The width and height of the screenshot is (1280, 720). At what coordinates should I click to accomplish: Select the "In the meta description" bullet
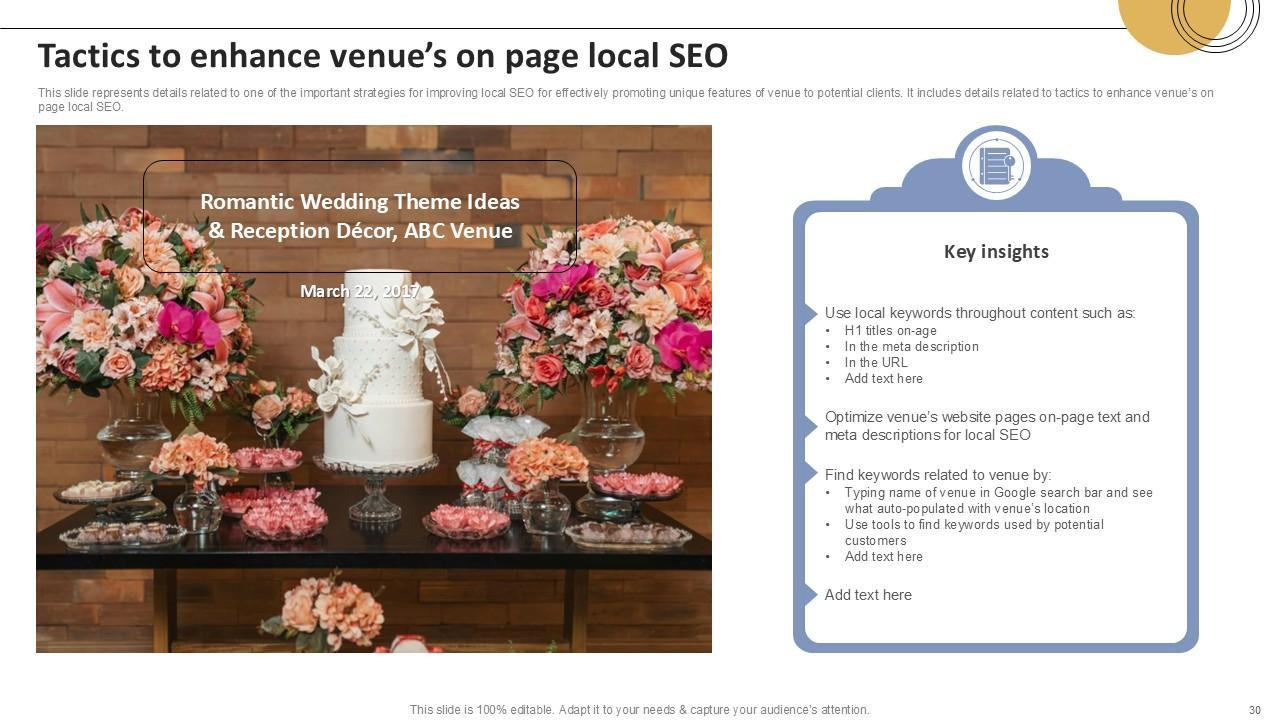pyautogui.click(x=911, y=347)
